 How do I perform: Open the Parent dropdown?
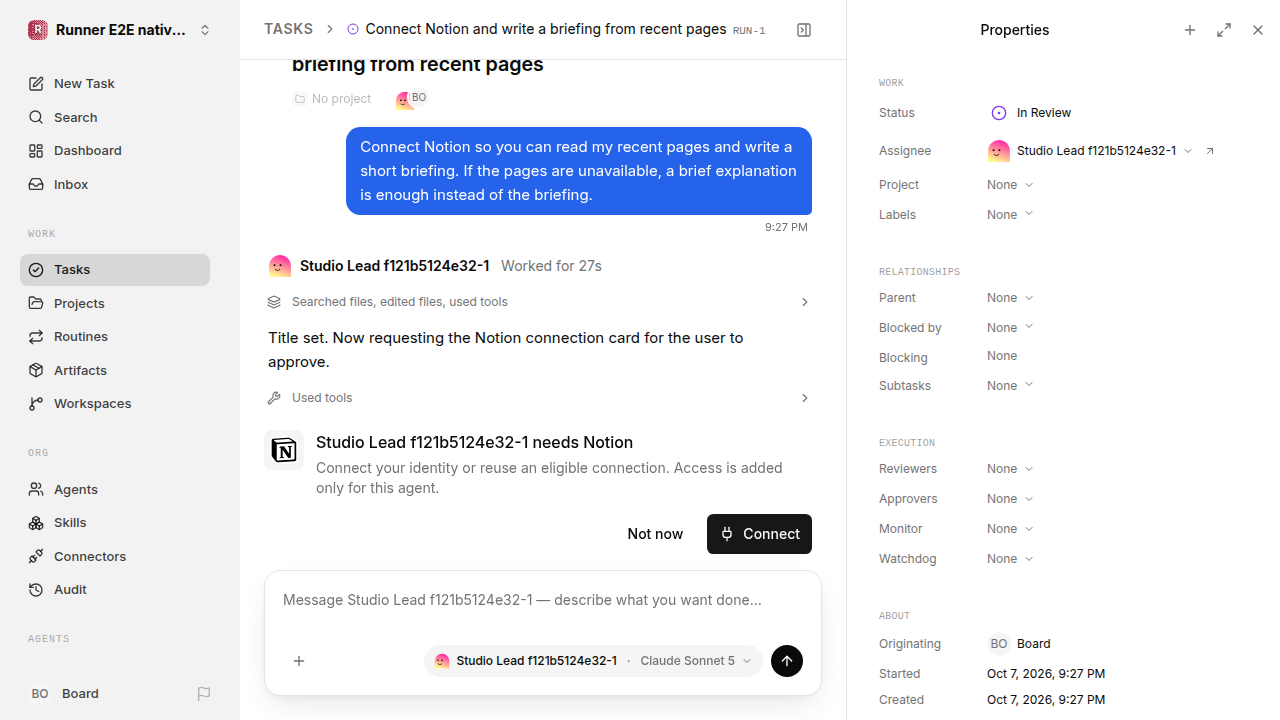[x=1010, y=298]
